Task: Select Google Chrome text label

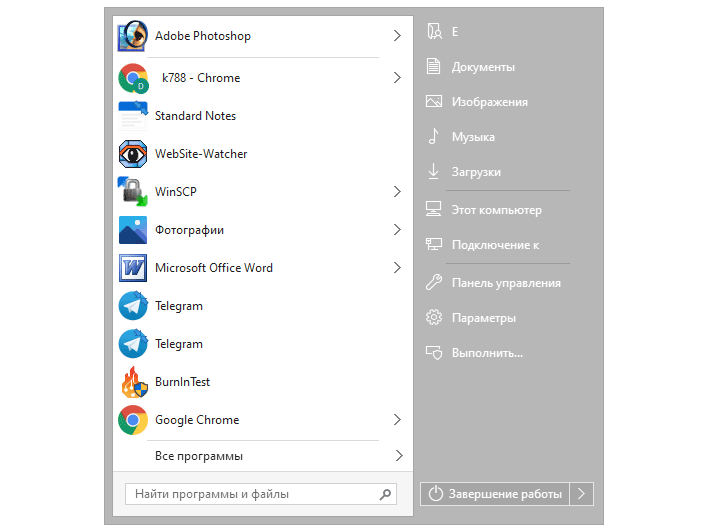Action: click(197, 420)
